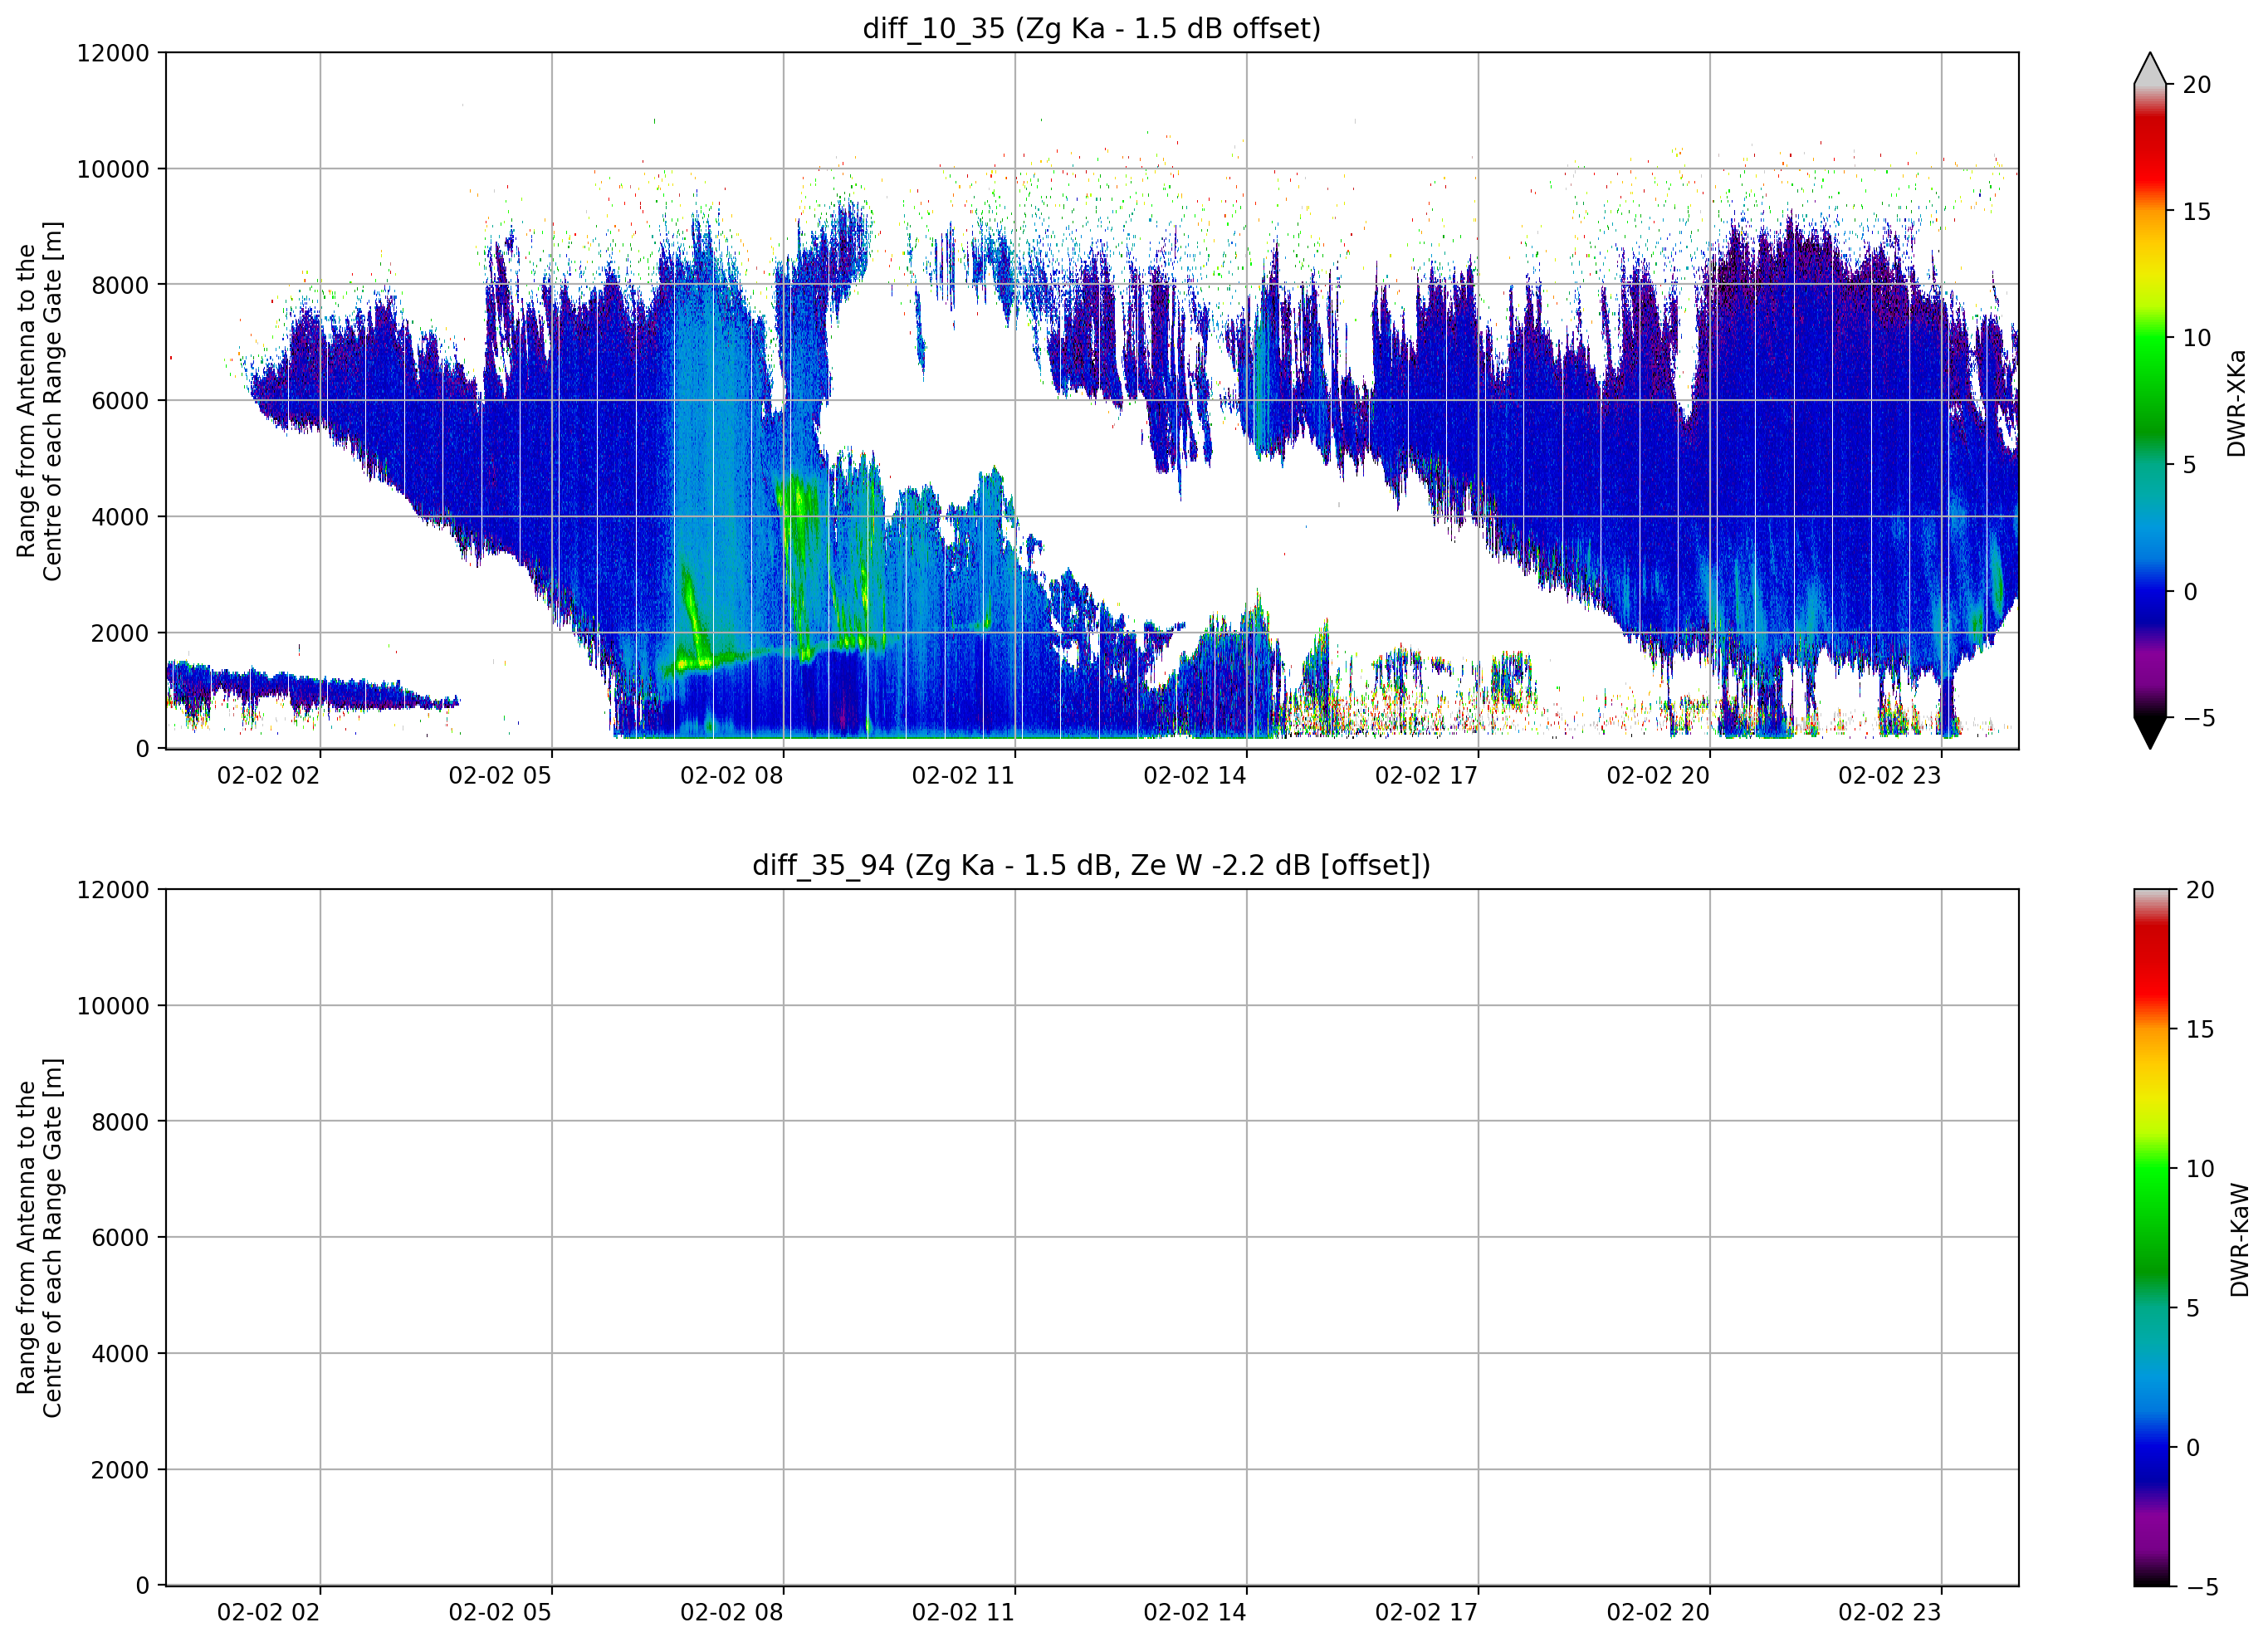
Task: Click top plot x-axis label '02-02 02'
Action: (268, 776)
